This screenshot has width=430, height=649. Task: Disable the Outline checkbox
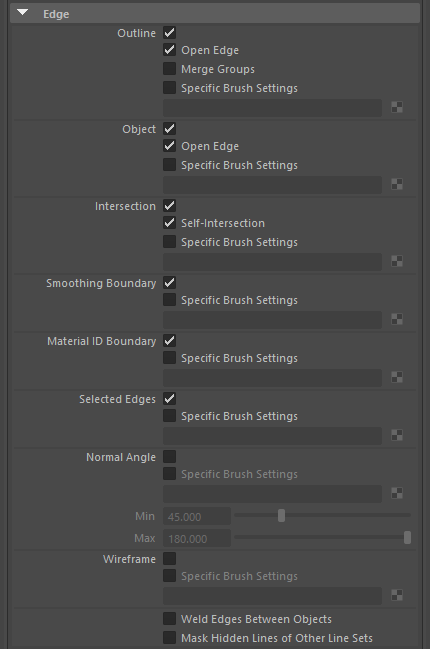169,33
